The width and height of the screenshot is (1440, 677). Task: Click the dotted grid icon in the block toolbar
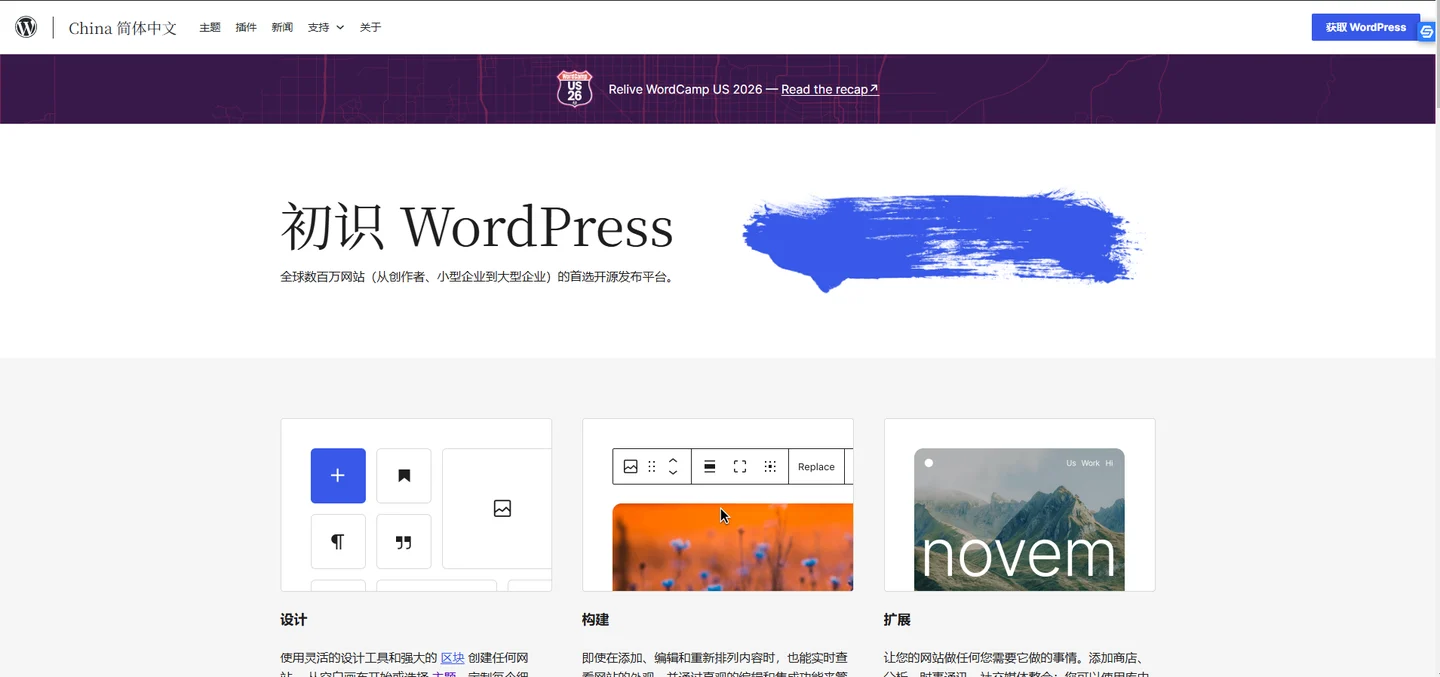point(770,467)
